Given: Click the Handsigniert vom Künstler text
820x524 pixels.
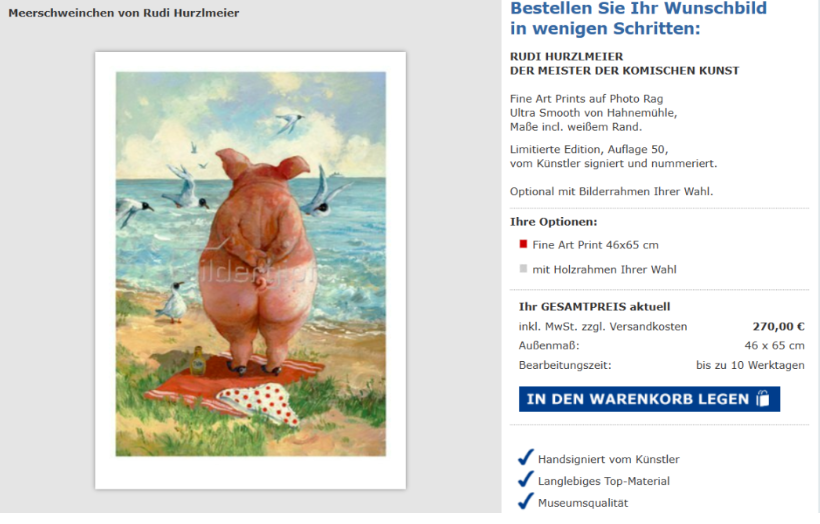Looking at the screenshot, I should [609, 459].
